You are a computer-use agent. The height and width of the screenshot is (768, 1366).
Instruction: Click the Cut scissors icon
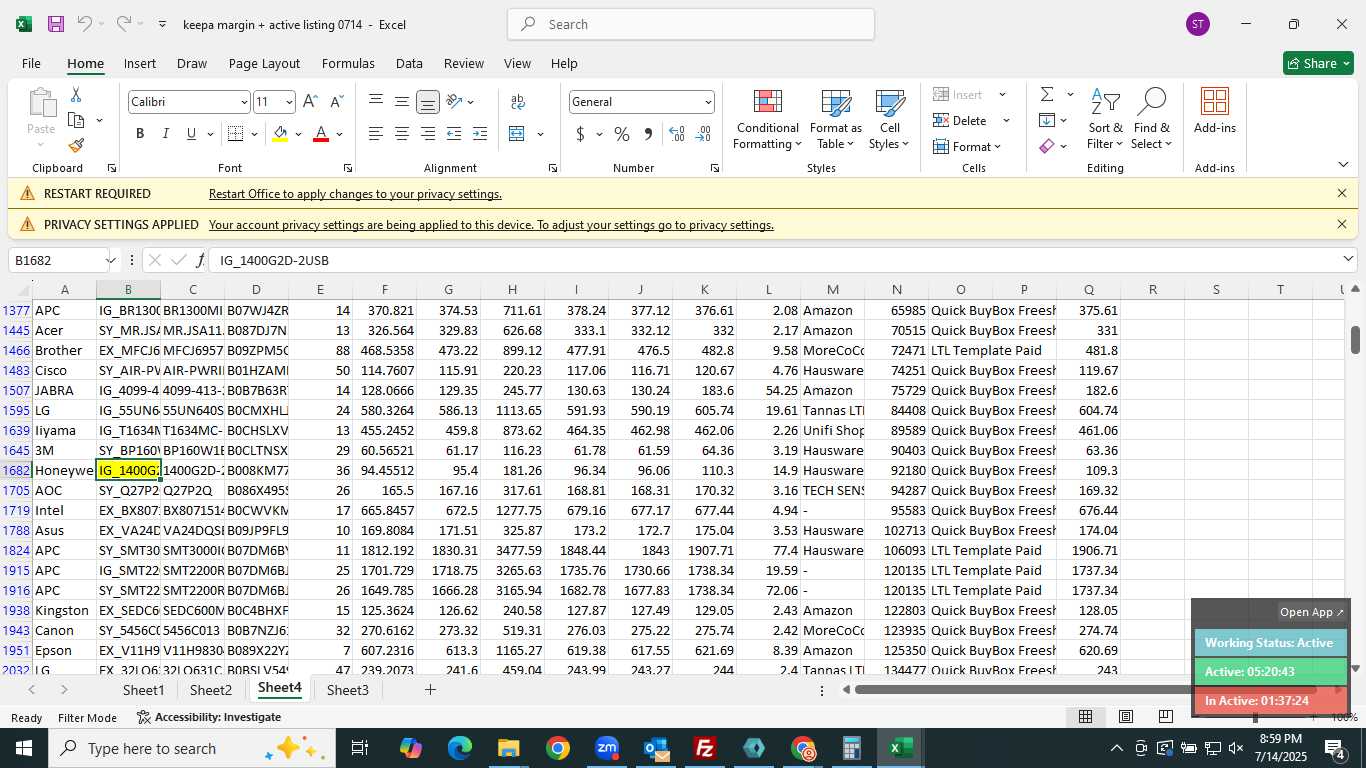pos(75,95)
